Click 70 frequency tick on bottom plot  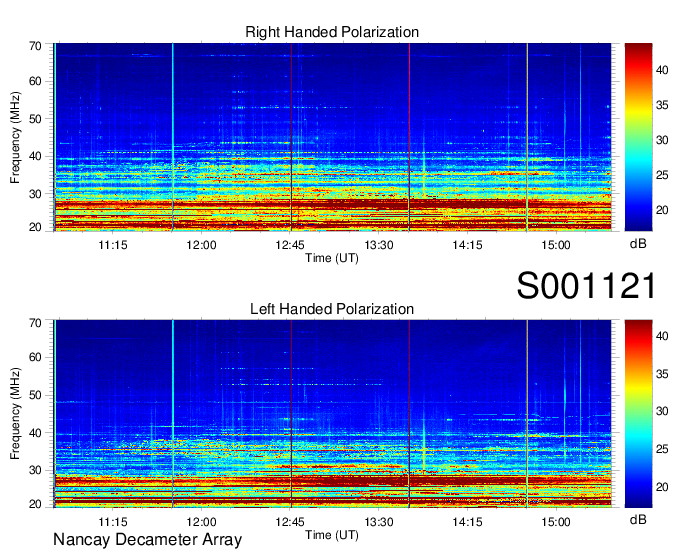pyautogui.click(x=35, y=323)
